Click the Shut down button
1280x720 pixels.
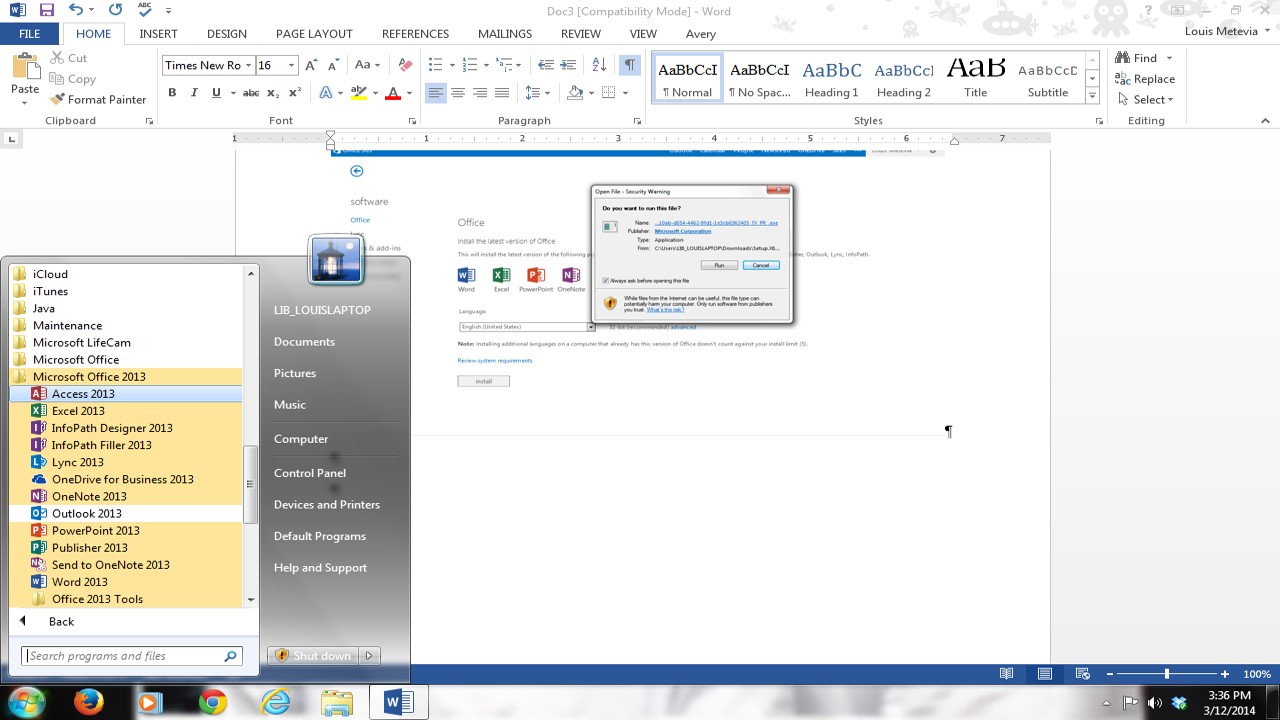[x=313, y=656]
